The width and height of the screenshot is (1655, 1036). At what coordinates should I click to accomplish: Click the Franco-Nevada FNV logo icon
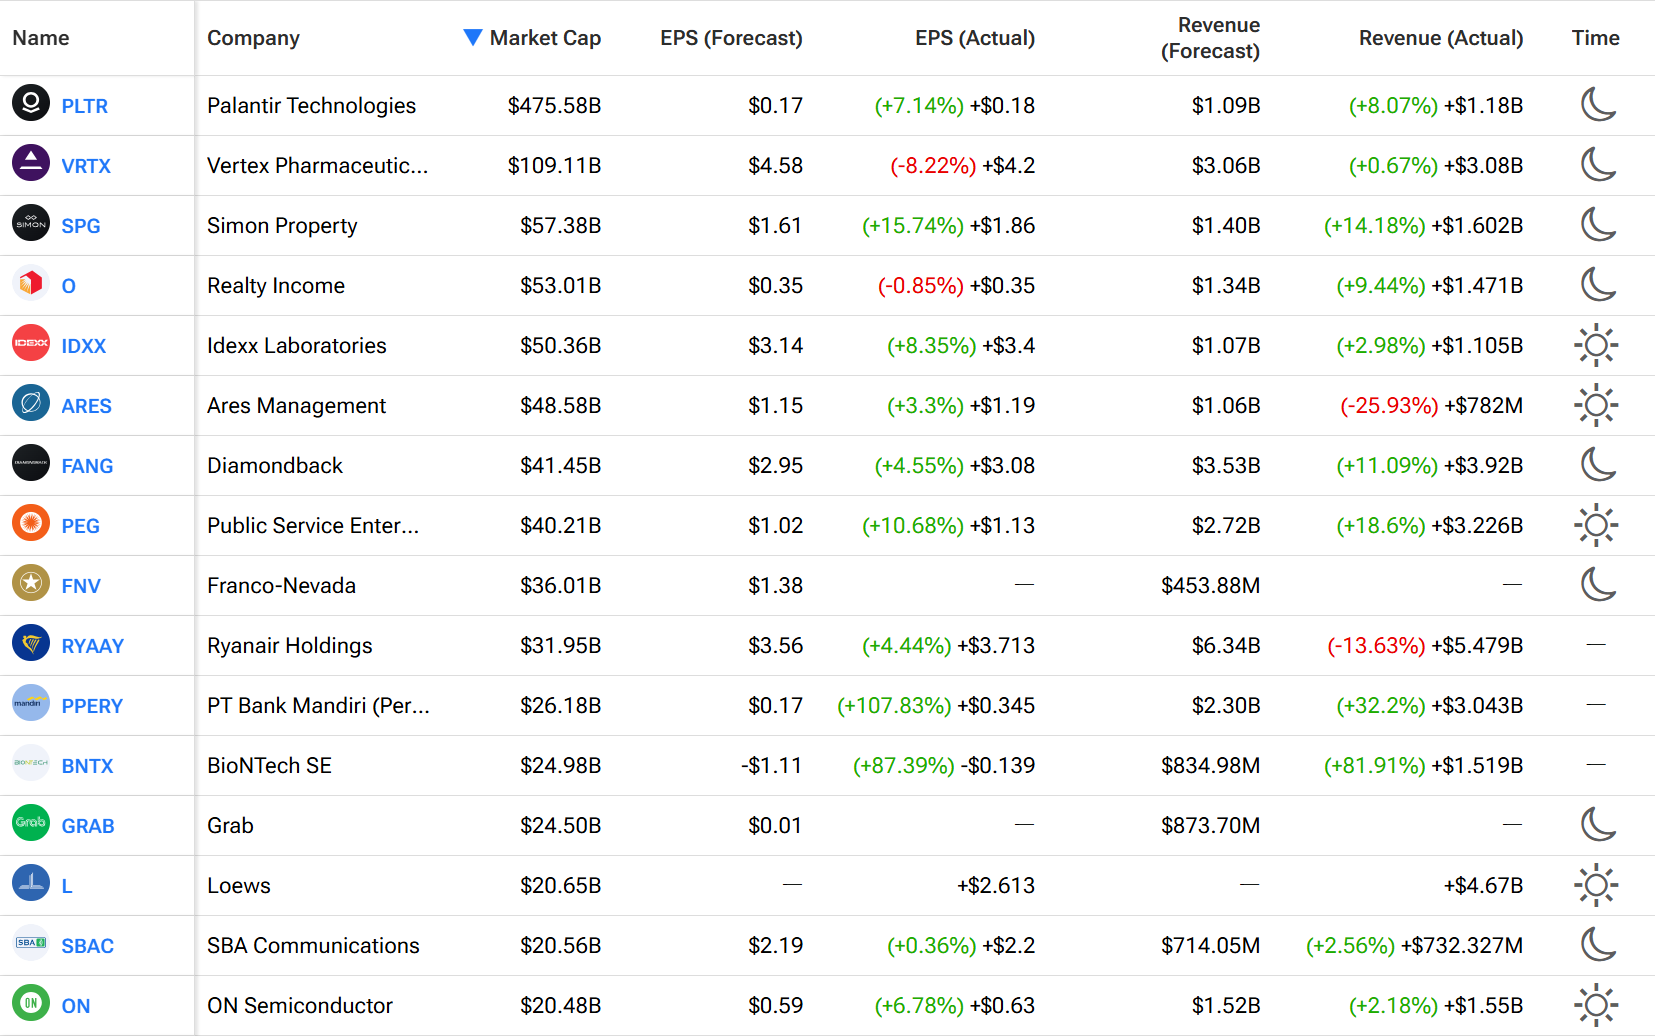pos(31,583)
